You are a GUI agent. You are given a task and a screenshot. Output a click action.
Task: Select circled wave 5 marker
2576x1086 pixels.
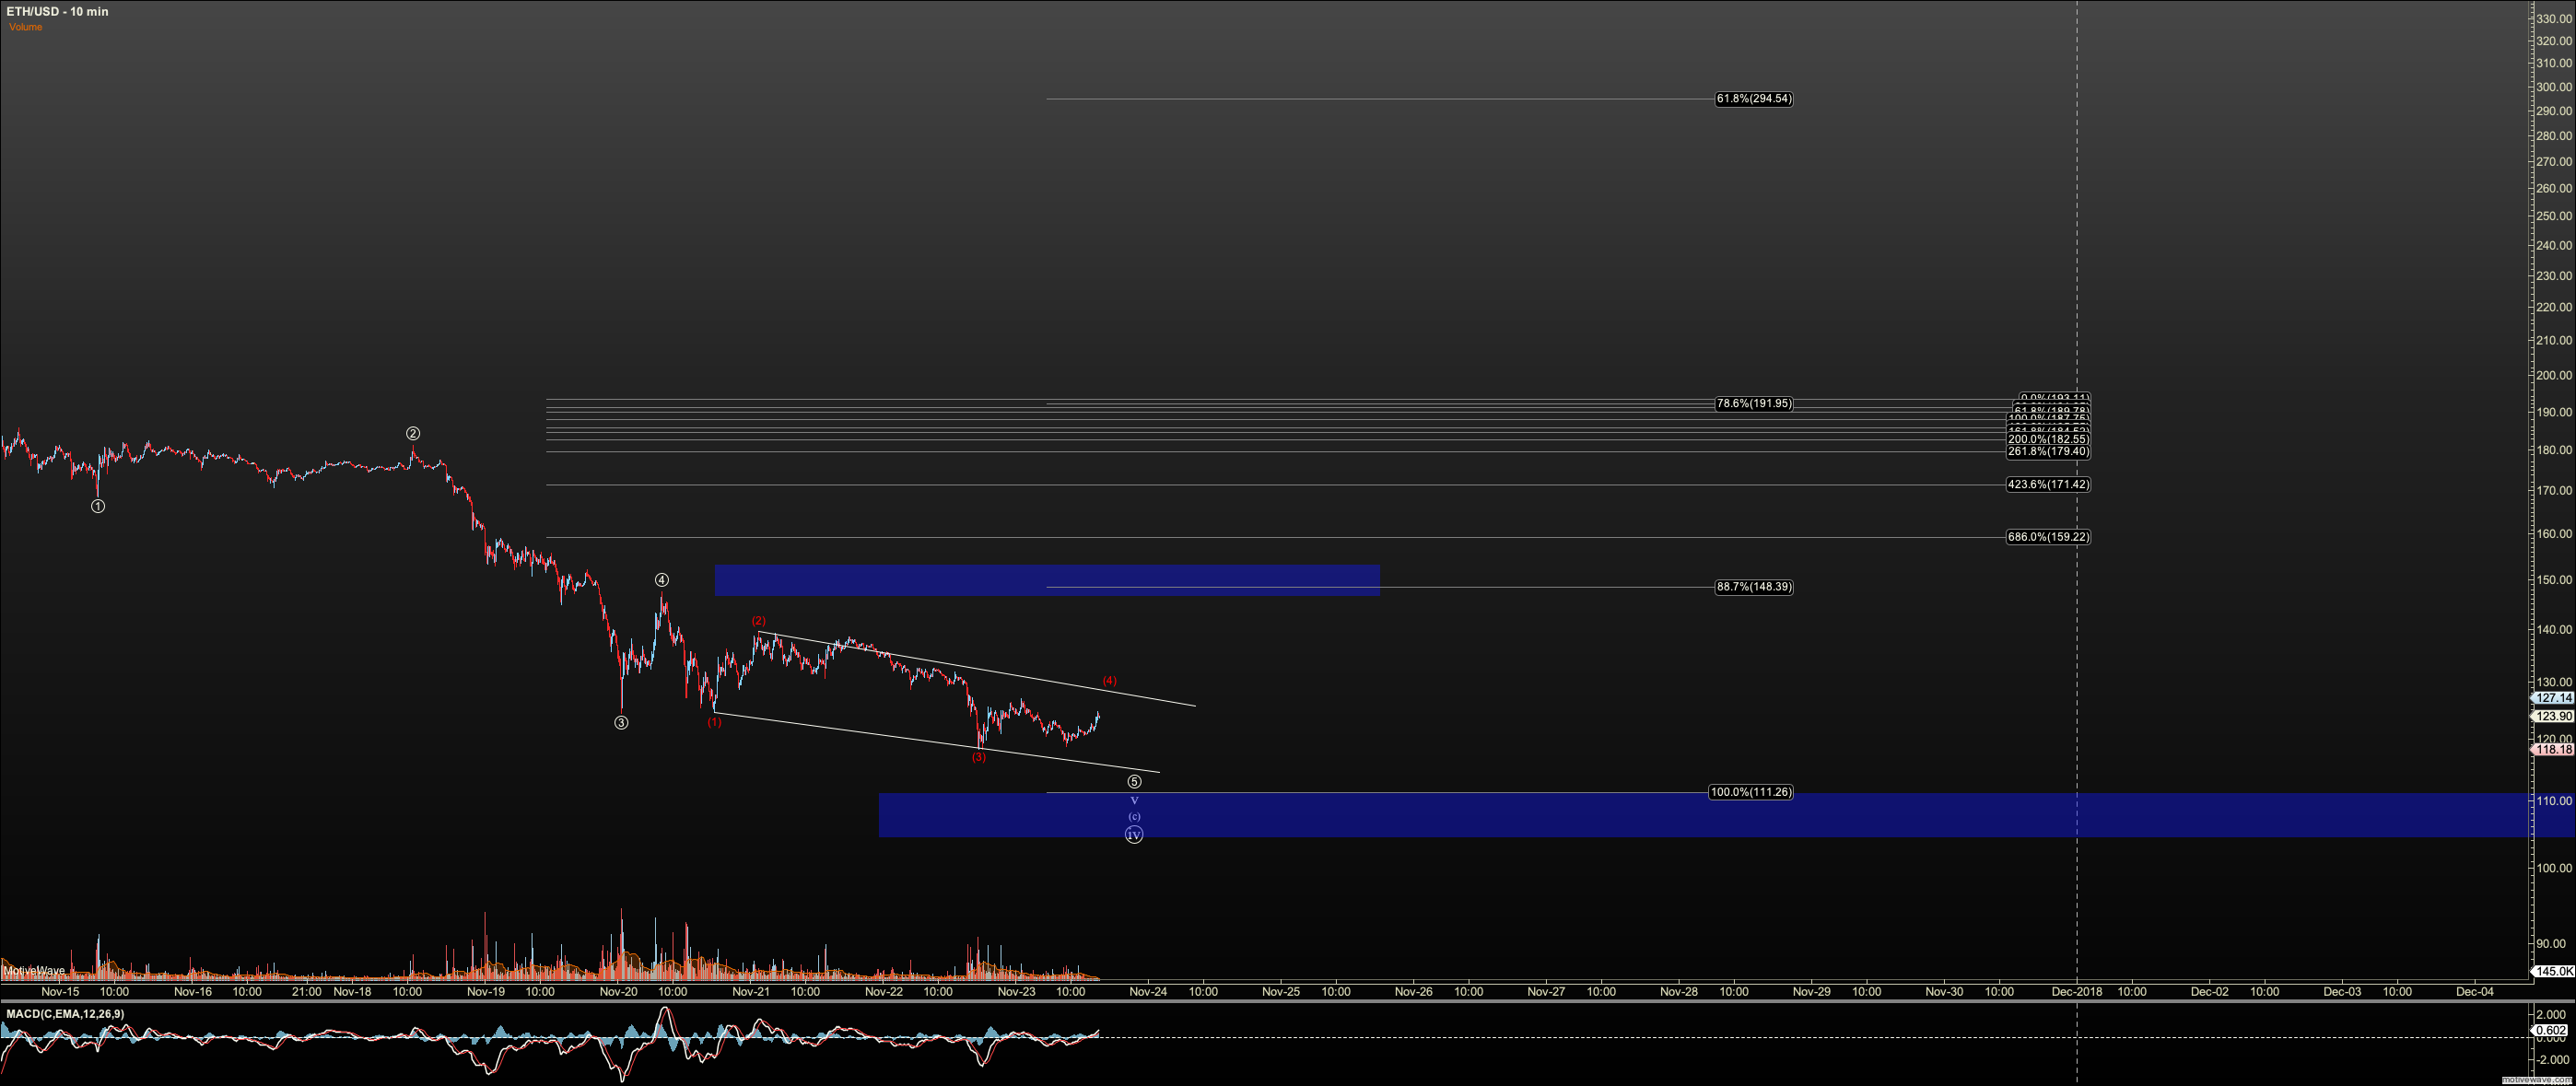(1134, 782)
